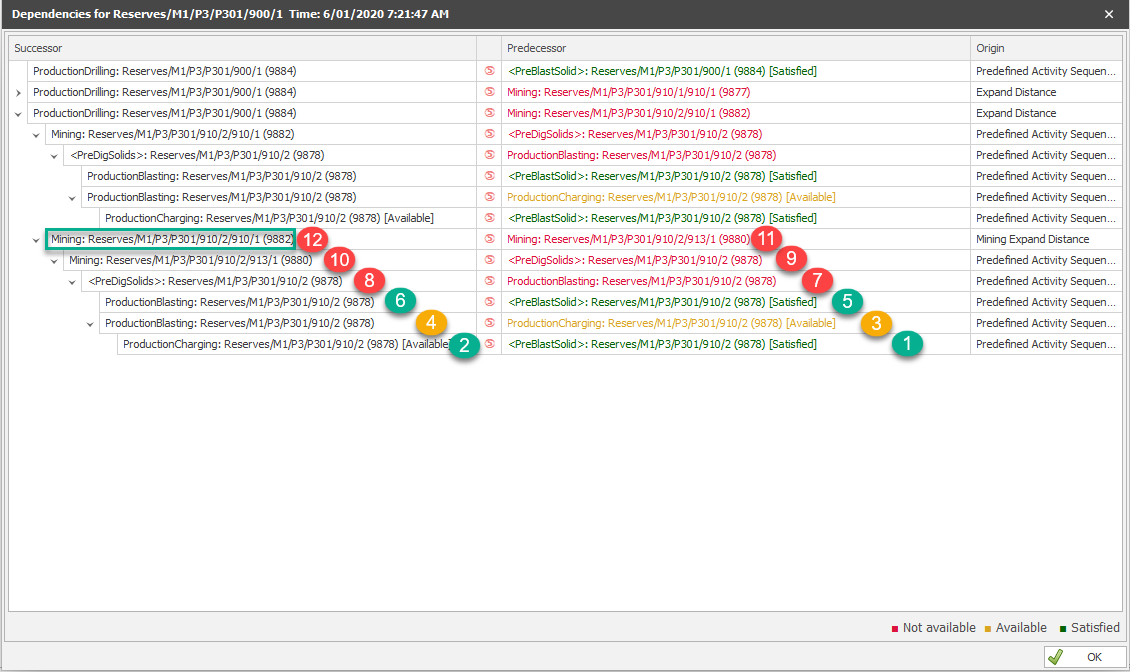
Task: Expand the collapsed second ProductionDrilling row
Action: pos(19,92)
